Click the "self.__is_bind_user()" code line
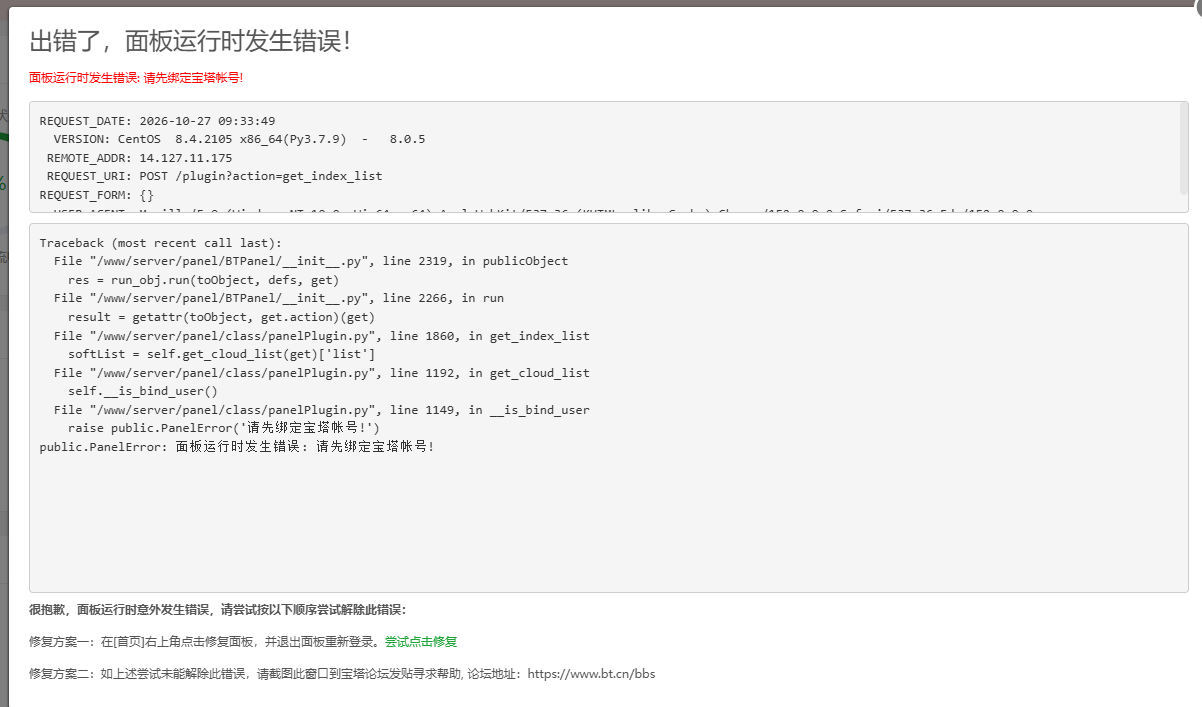Image resolution: width=1202 pixels, height=707 pixels. point(143,391)
